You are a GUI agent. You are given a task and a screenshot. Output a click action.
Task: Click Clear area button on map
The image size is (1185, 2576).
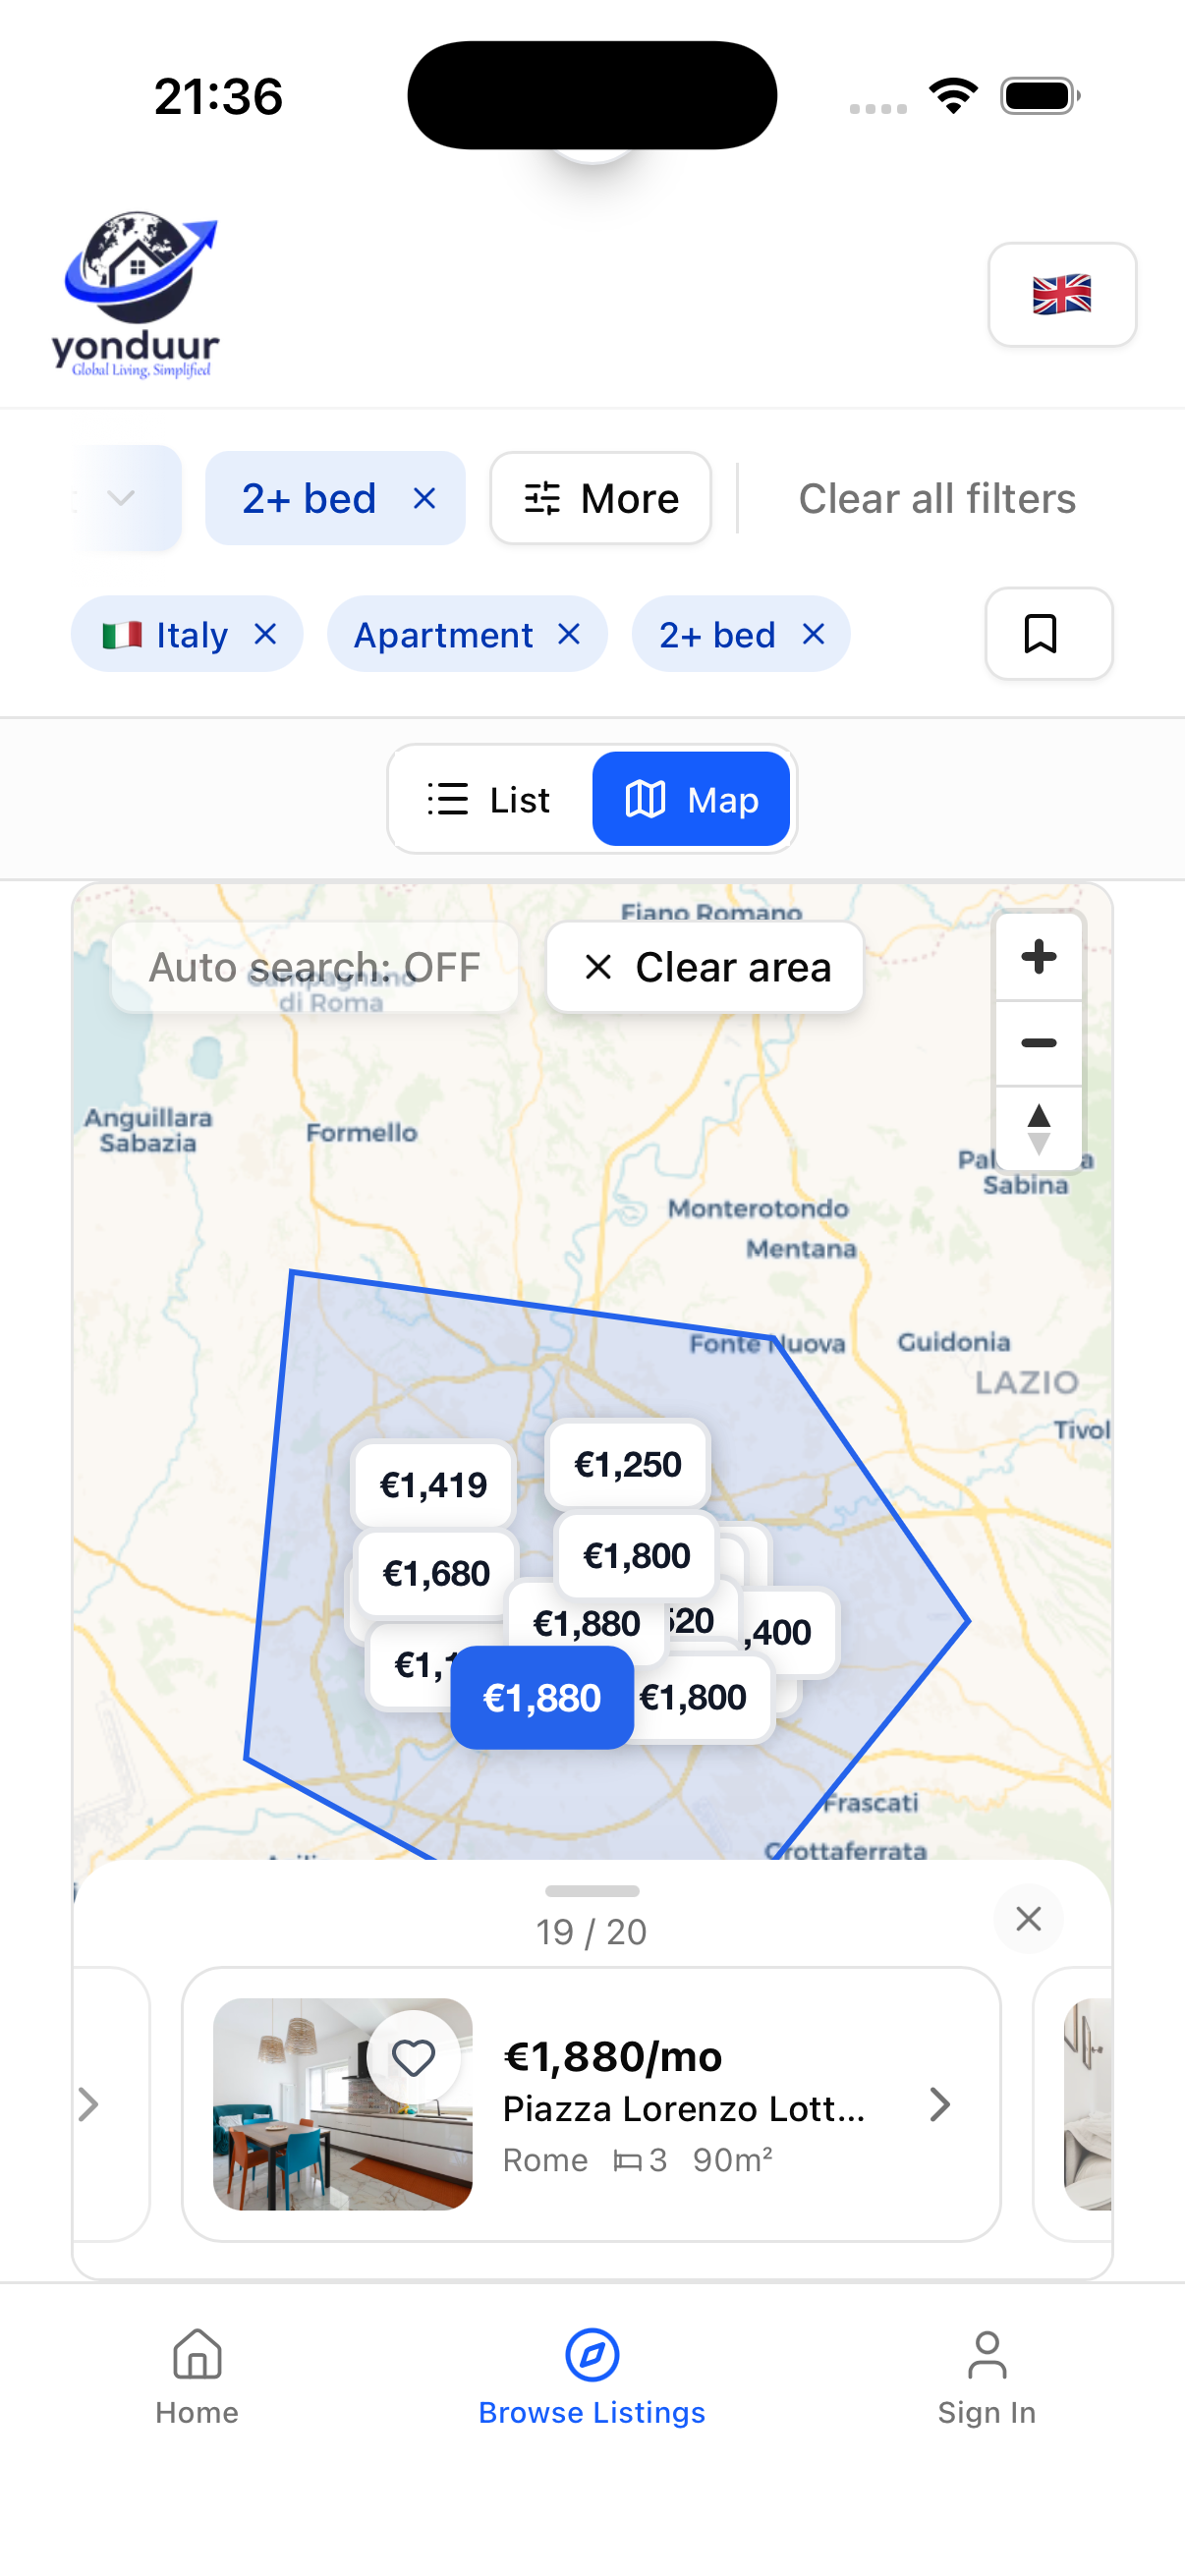[x=705, y=967]
